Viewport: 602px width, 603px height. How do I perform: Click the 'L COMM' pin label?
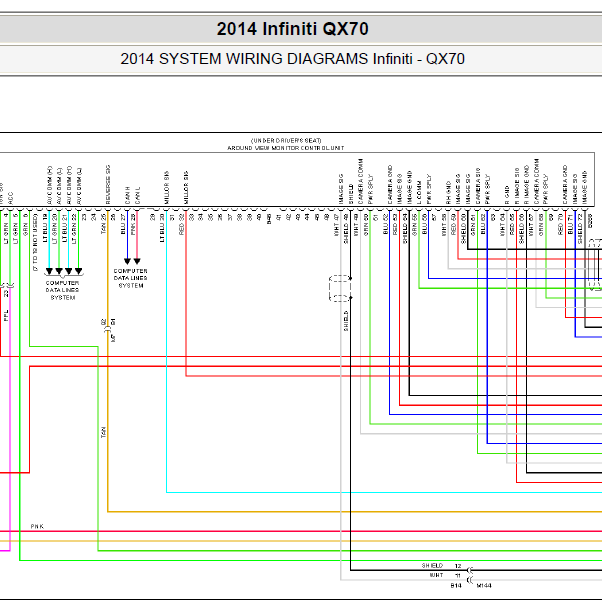point(419,193)
